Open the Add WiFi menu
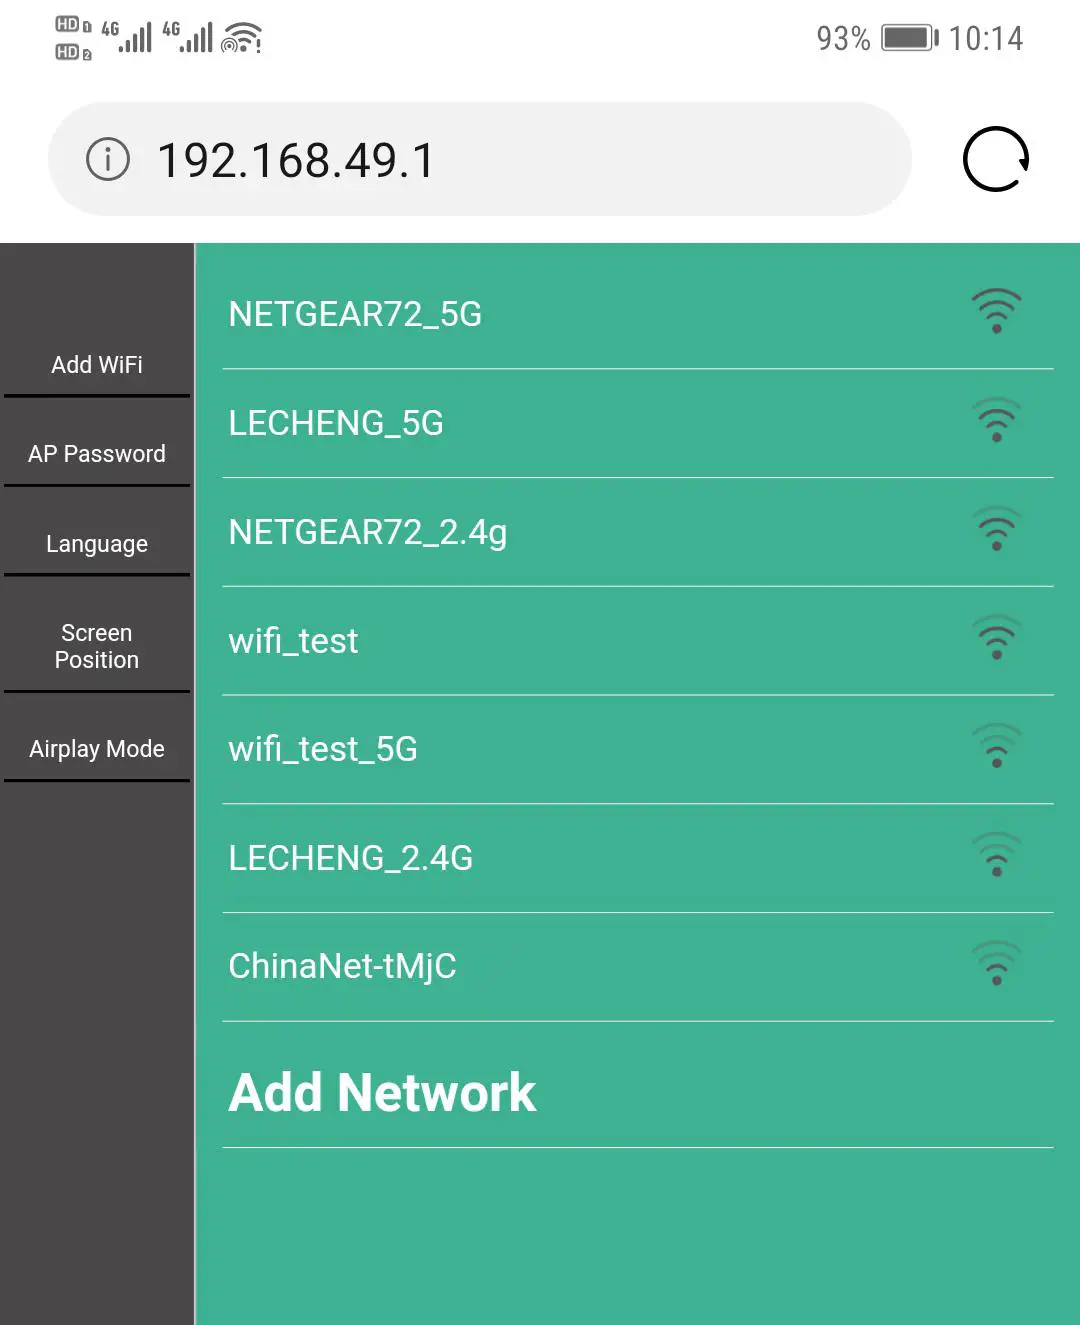This screenshot has width=1080, height=1325. 97,365
